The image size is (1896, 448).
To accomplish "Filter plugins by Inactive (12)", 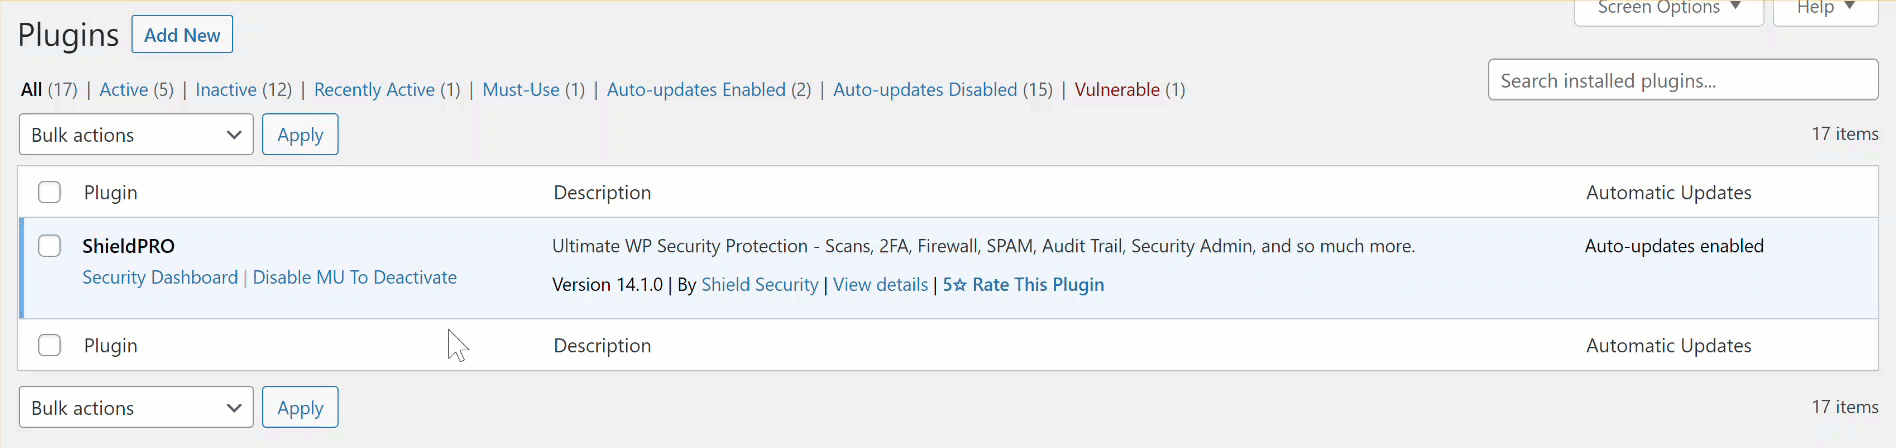I will [243, 90].
